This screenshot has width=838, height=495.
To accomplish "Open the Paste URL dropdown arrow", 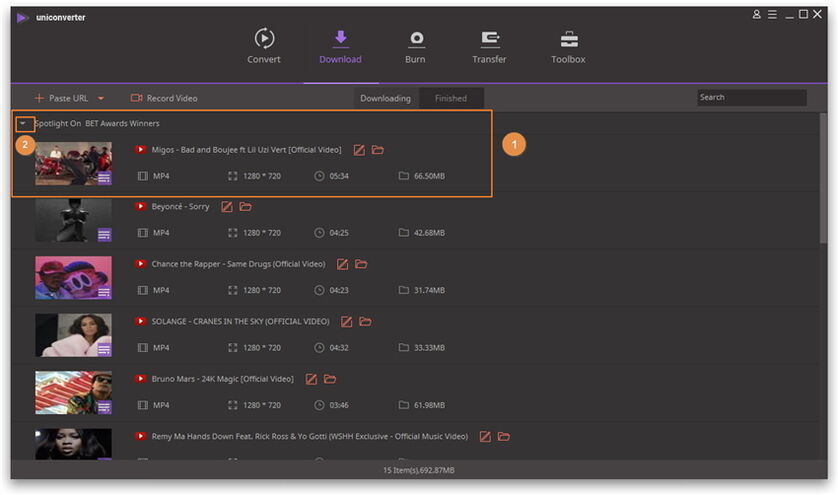I will (101, 98).
